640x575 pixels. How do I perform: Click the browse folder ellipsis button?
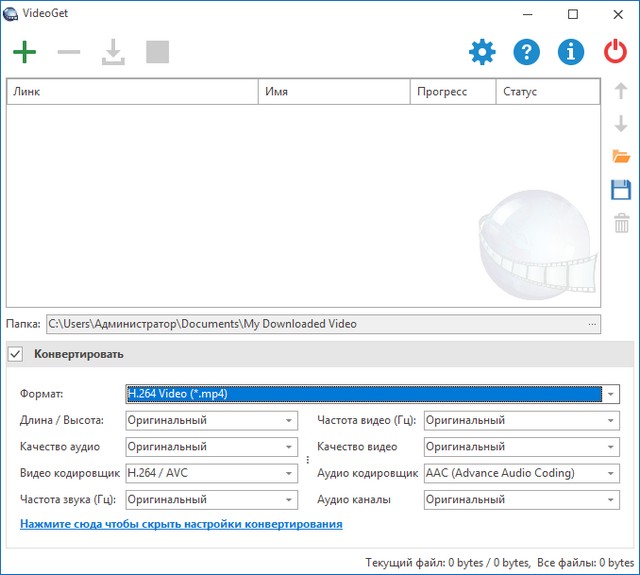[x=592, y=324]
